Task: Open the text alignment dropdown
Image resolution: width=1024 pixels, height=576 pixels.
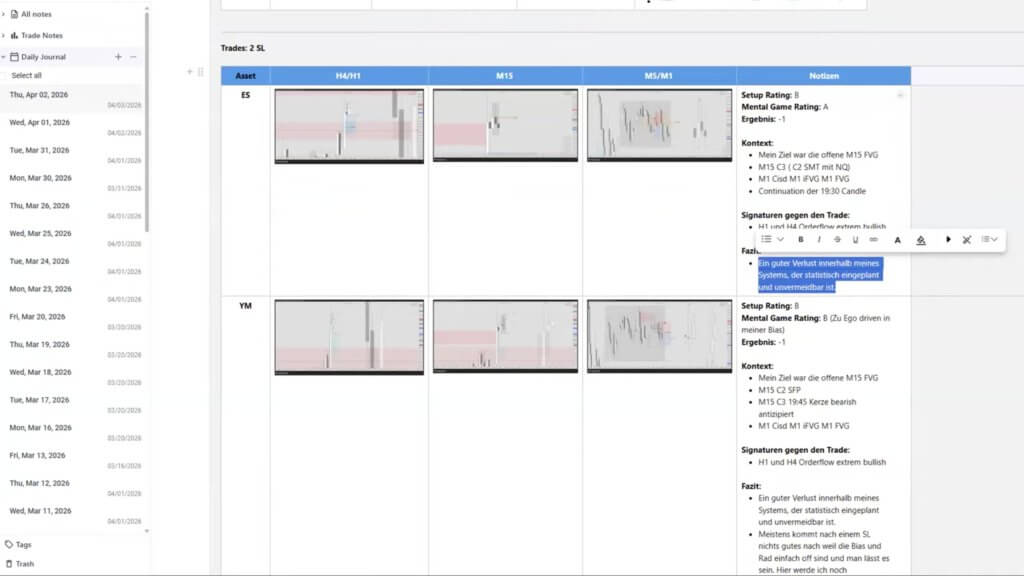Action: [x=989, y=240]
